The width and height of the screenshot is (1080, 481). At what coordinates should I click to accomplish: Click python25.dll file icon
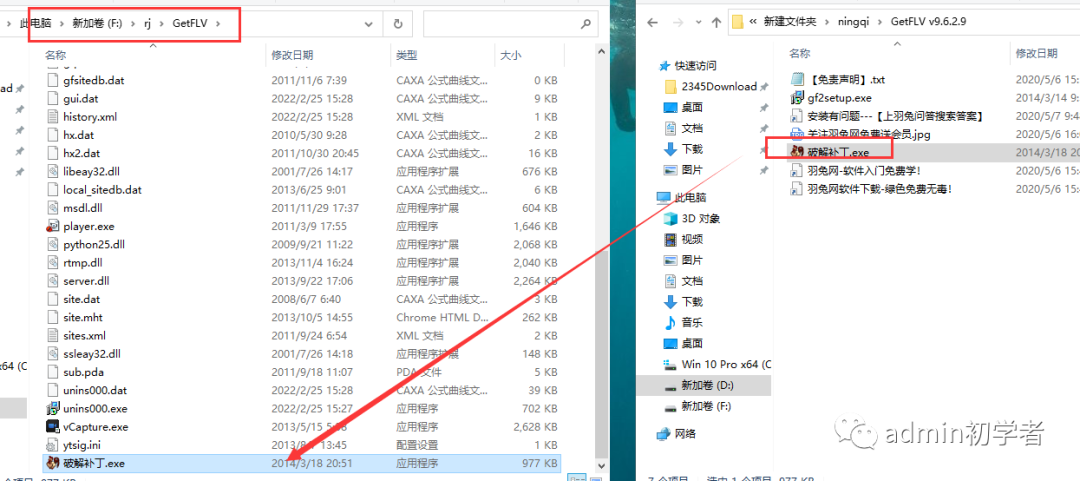53,244
